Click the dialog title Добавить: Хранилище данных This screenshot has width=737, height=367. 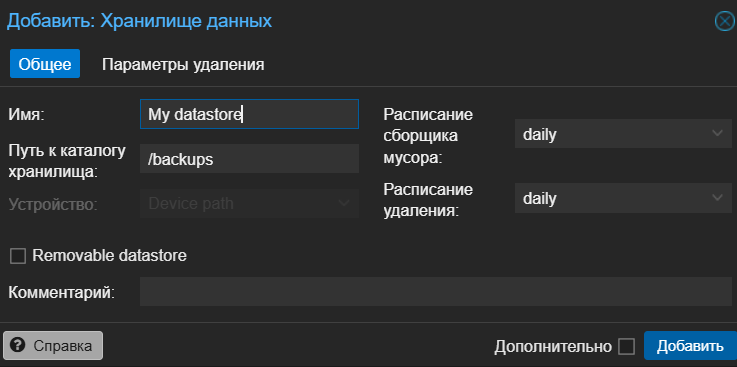[139, 21]
